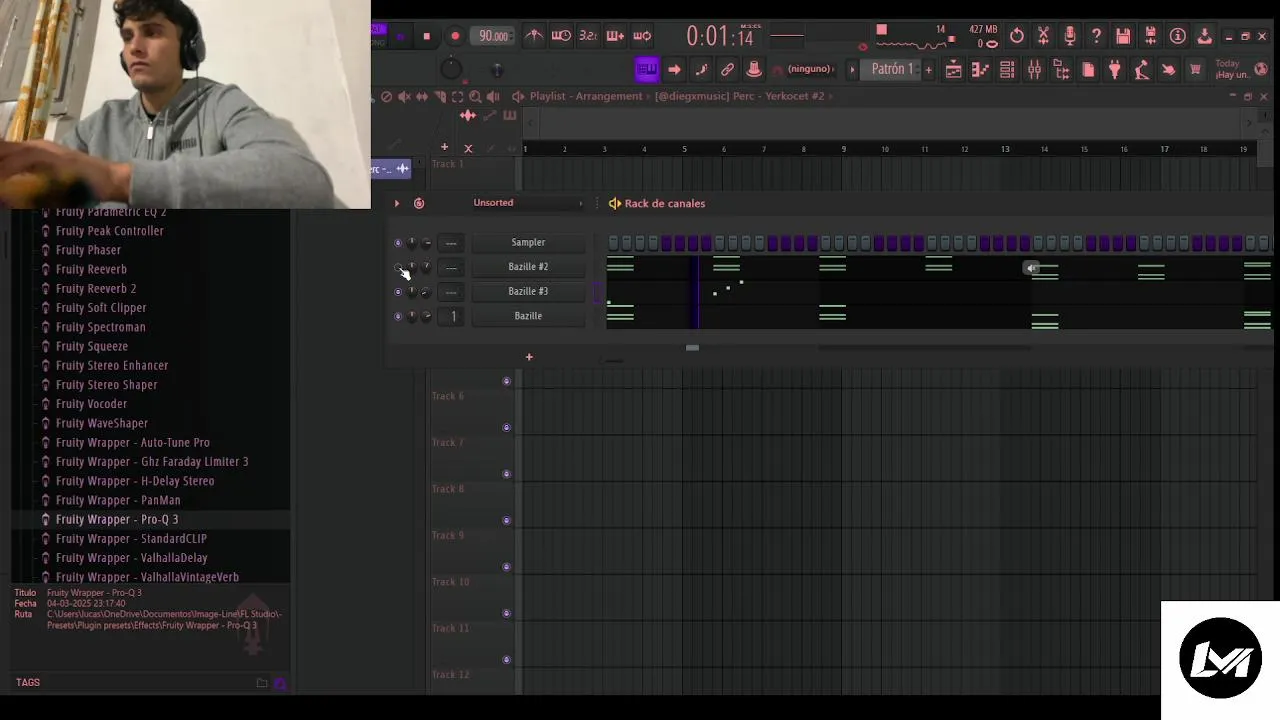Viewport: 1280px width, 720px height.
Task: Toggle the 3-2-1 countdown before recording
Action: [588, 36]
